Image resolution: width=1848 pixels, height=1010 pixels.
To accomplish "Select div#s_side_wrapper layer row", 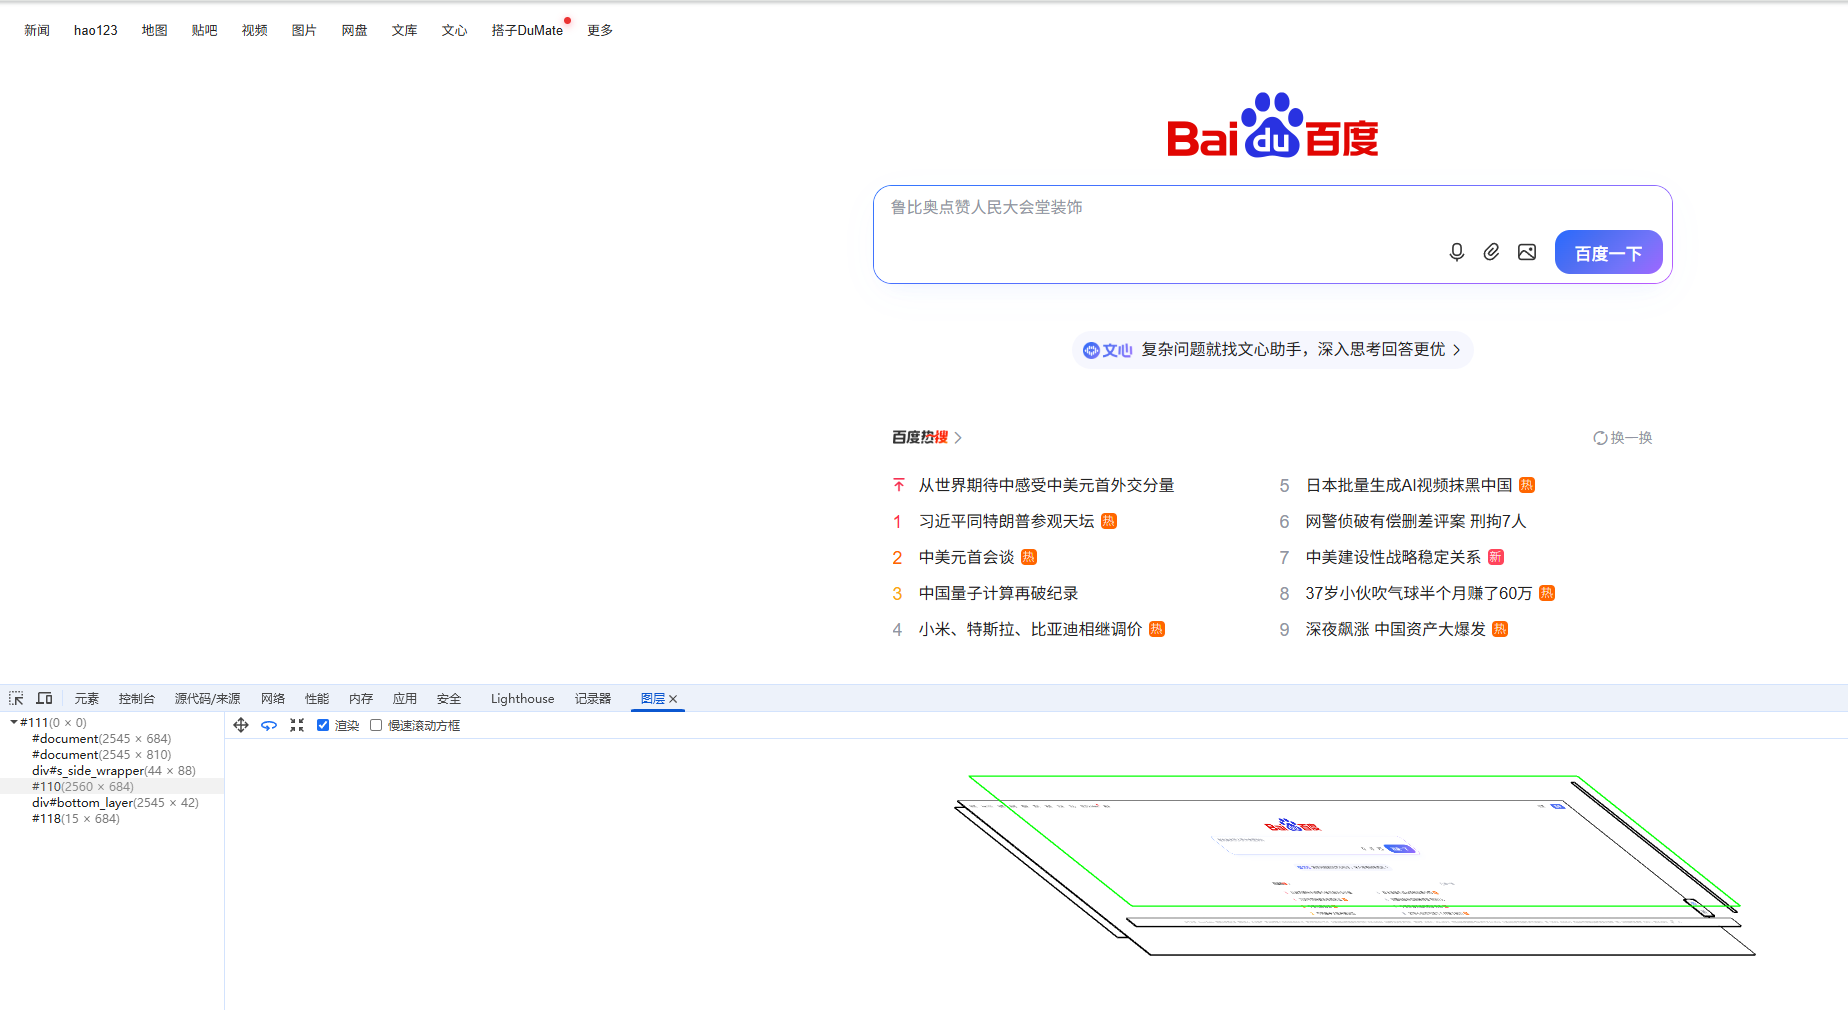I will click(113, 771).
